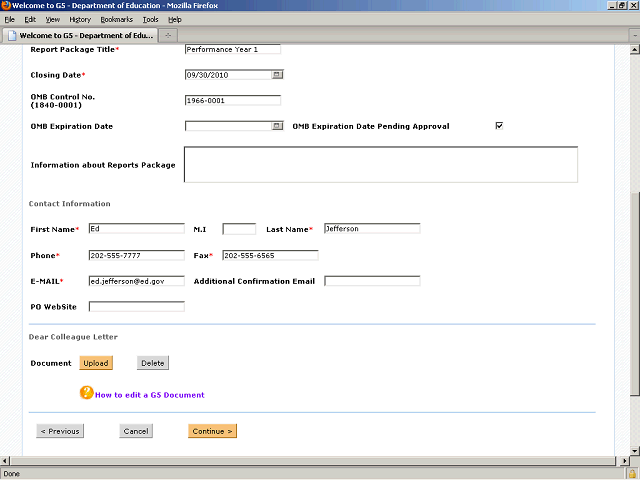
Task: Click the padlock security icon in status bar
Action: point(632,474)
